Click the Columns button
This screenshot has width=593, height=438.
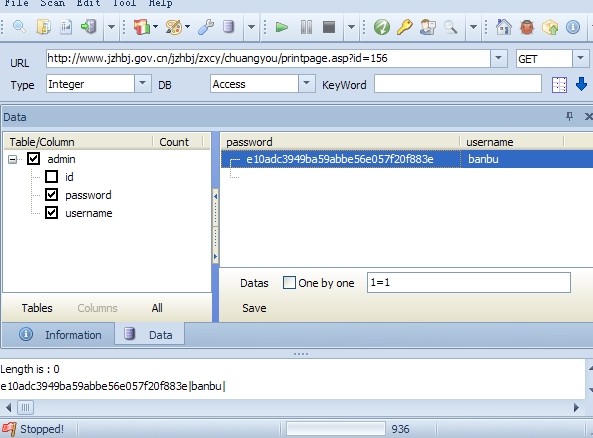97,308
